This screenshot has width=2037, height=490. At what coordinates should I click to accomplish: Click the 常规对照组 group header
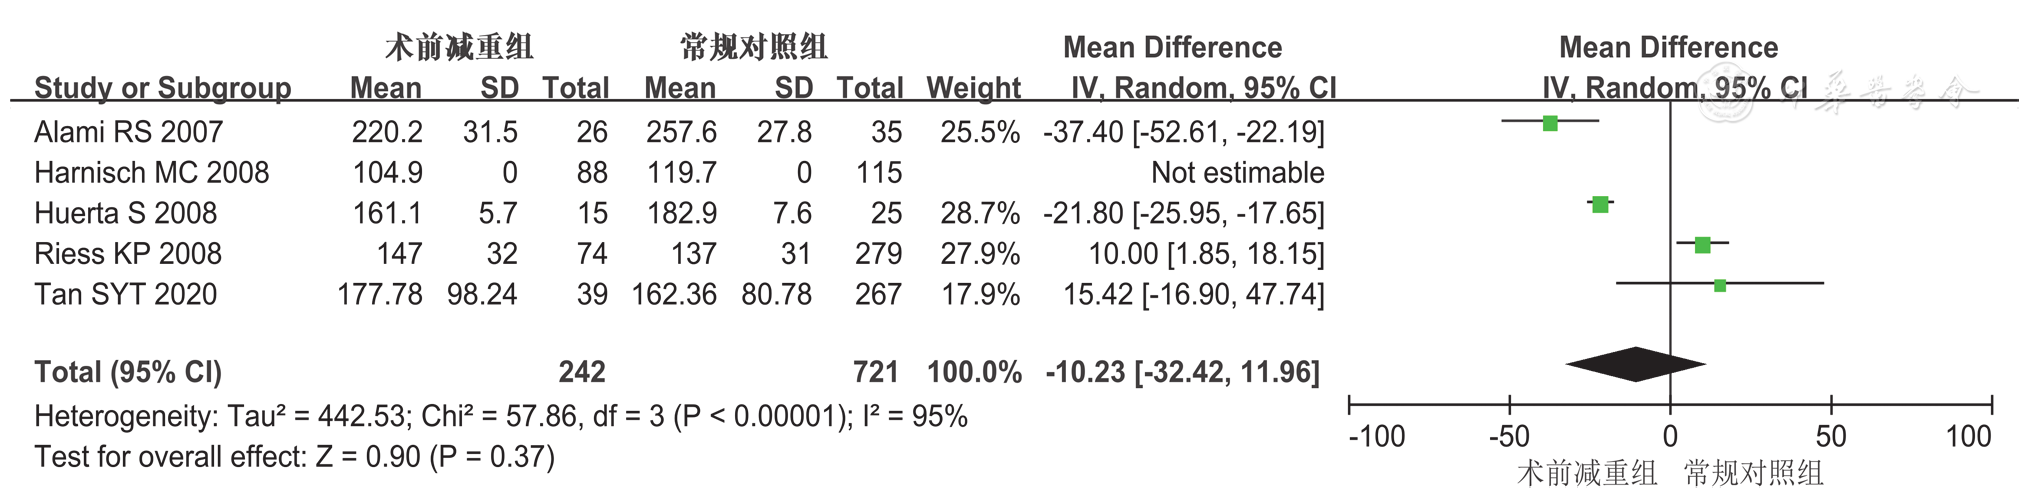pos(753,47)
